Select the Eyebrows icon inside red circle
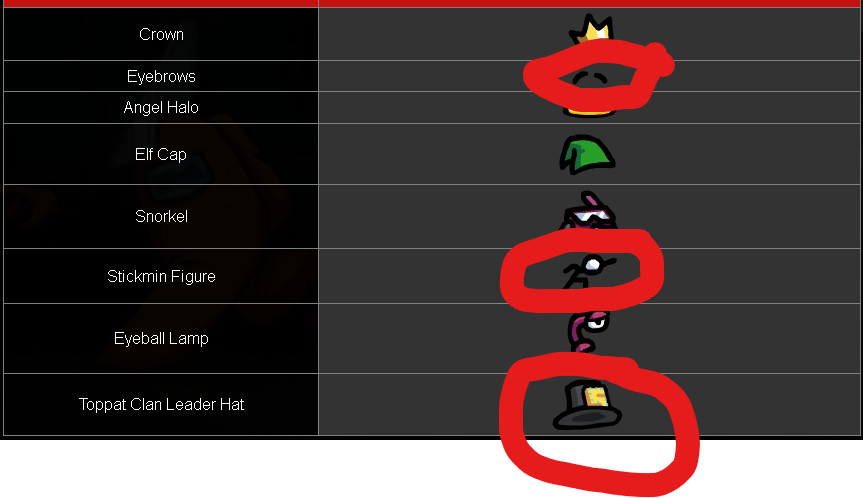The width and height of the screenshot is (863, 498). coord(590,80)
